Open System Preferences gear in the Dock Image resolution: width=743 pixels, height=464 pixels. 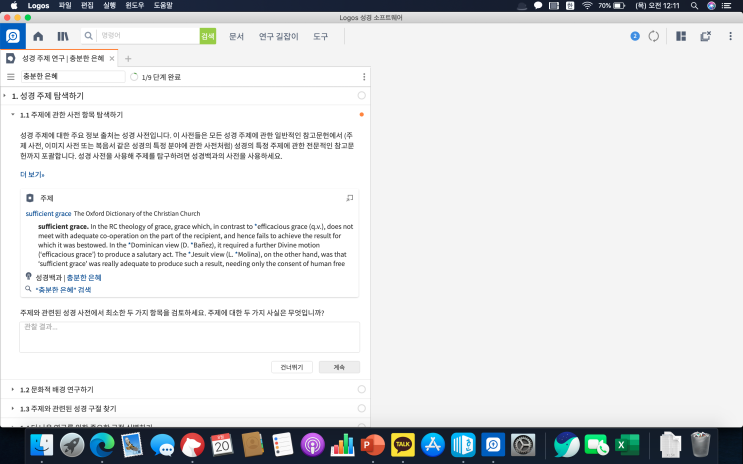click(523, 445)
